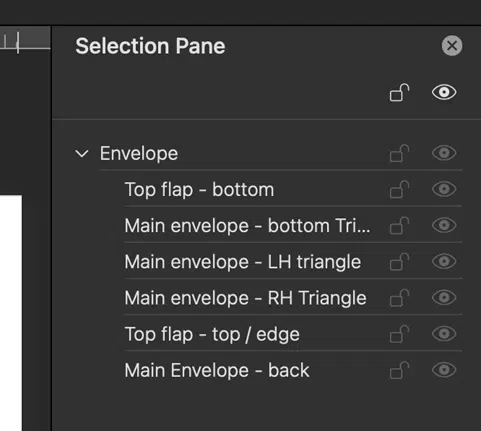The image size is (481, 431).
Task: Toggle lock for all objects in header
Action: tap(399, 92)
